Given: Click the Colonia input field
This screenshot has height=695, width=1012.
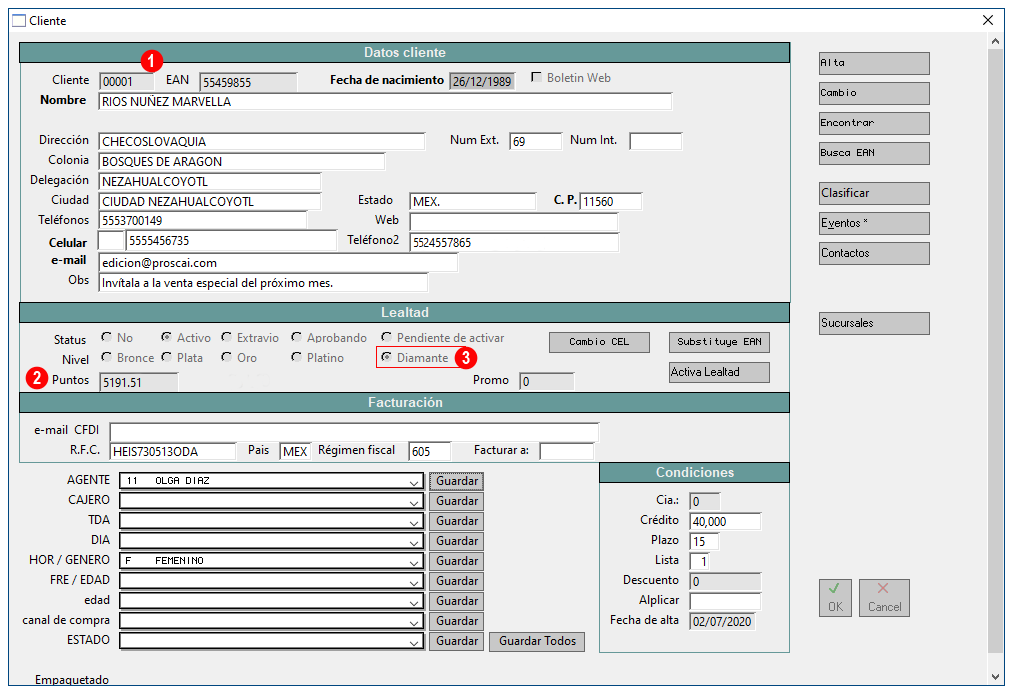Looking at the screenshot, I should click(242, 161).
